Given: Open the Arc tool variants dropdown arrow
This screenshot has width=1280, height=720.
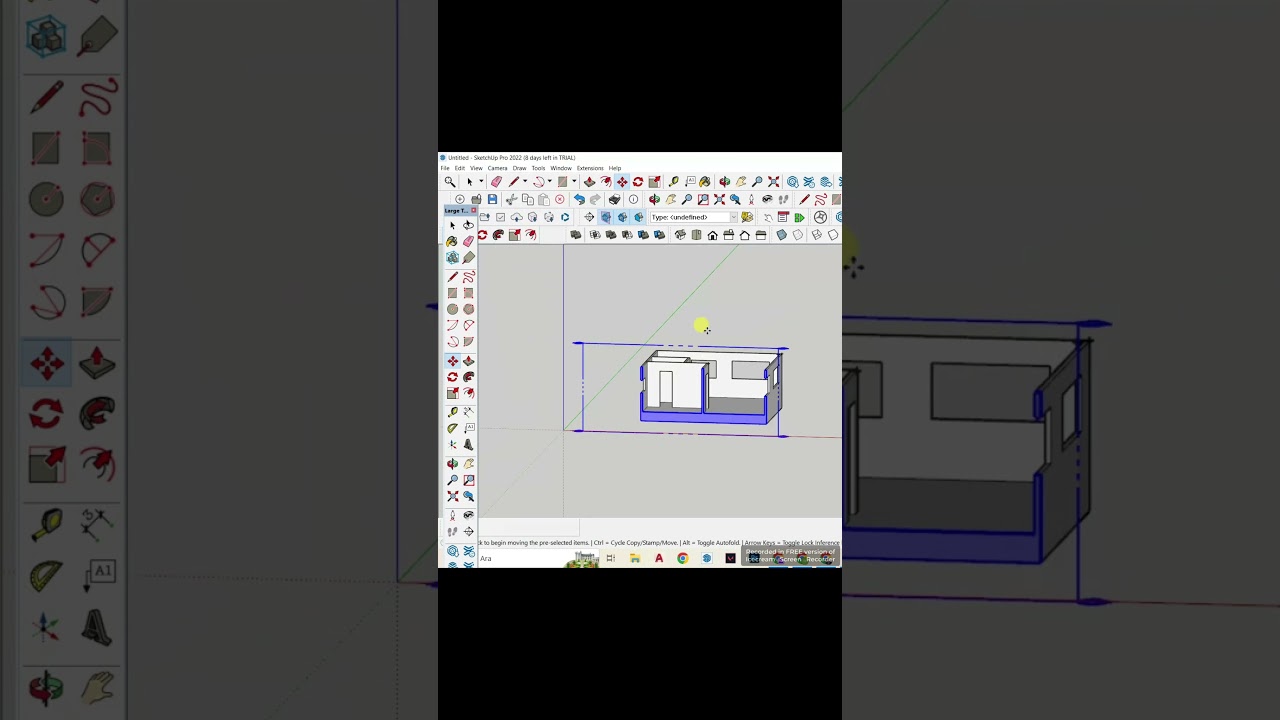Looking at the screenshot, I should pyautogui.click(x=549, y=182).
